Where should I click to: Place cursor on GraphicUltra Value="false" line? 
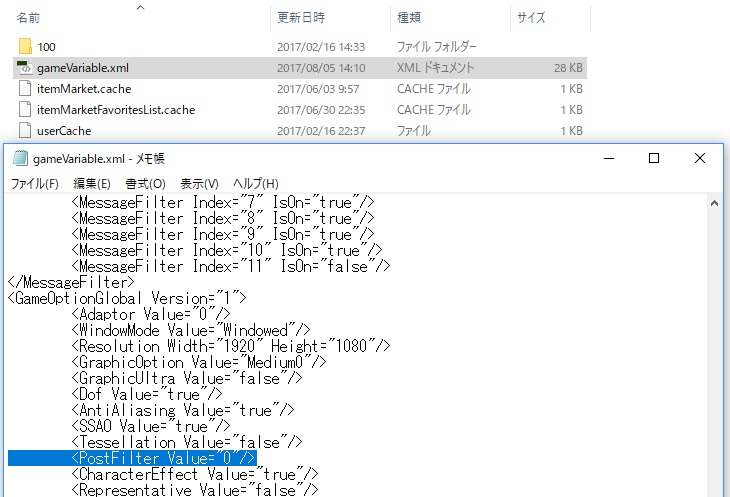(x=187, y=378)
